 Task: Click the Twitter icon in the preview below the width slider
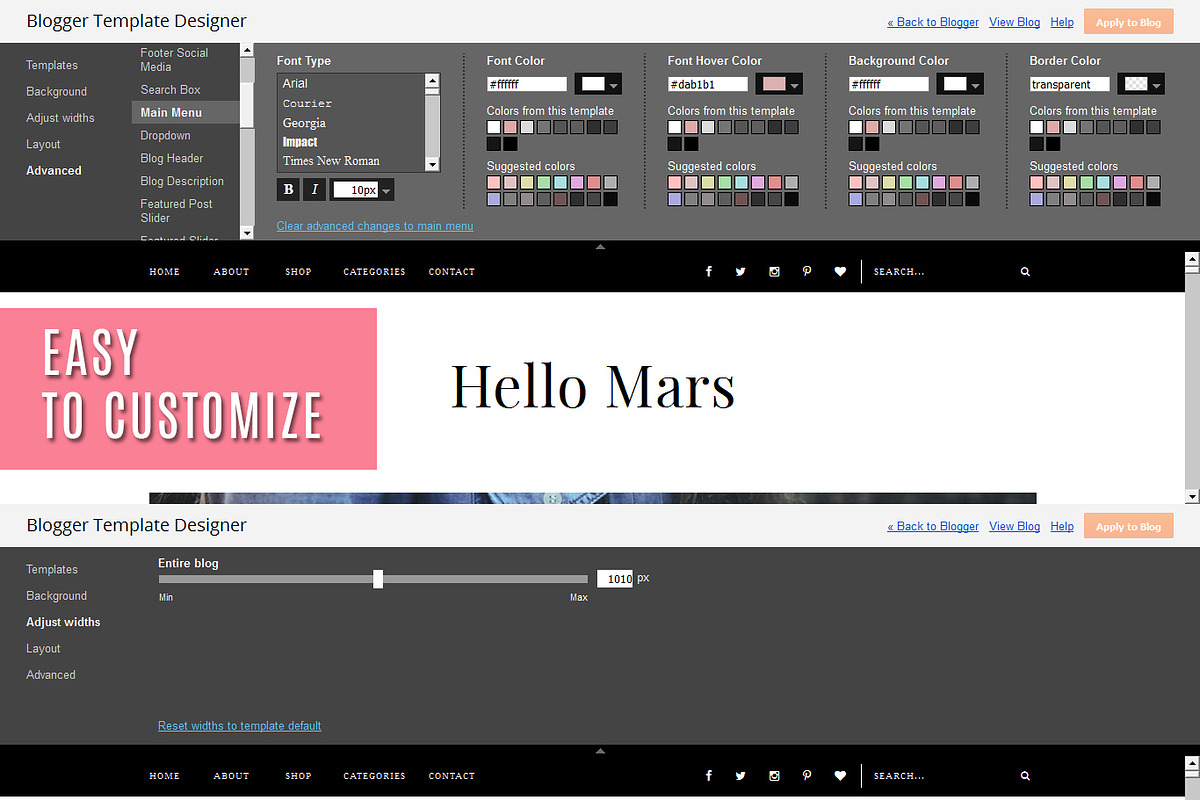click(740, 775)
